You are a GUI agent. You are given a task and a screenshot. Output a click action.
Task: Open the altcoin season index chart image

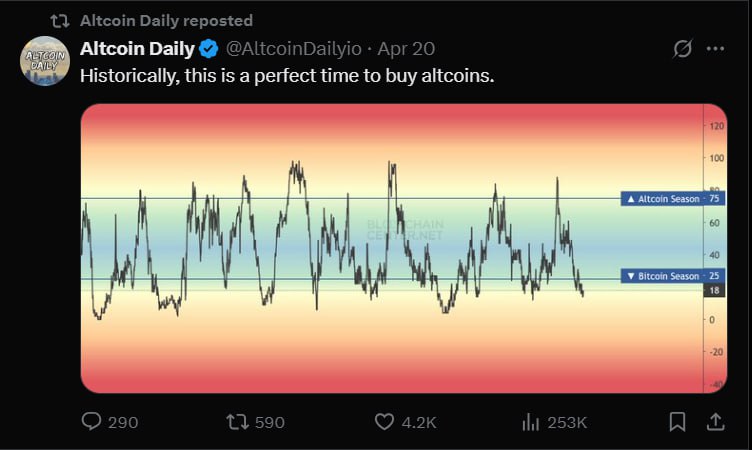point(404,248)
